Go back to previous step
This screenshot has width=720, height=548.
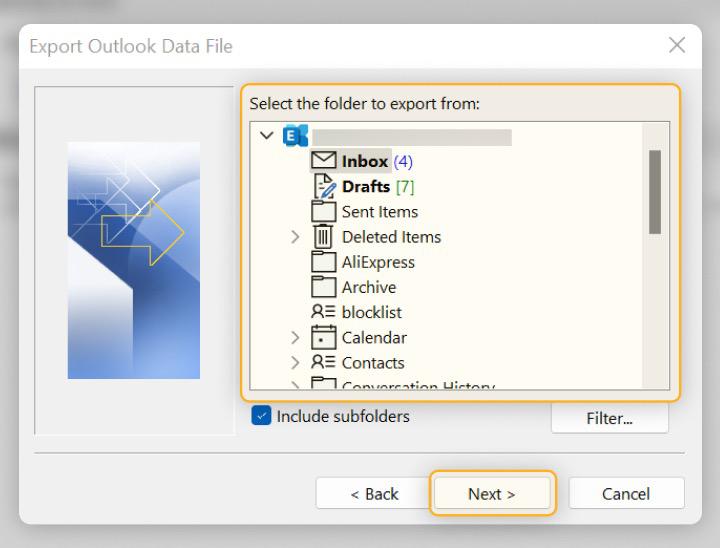374,494
